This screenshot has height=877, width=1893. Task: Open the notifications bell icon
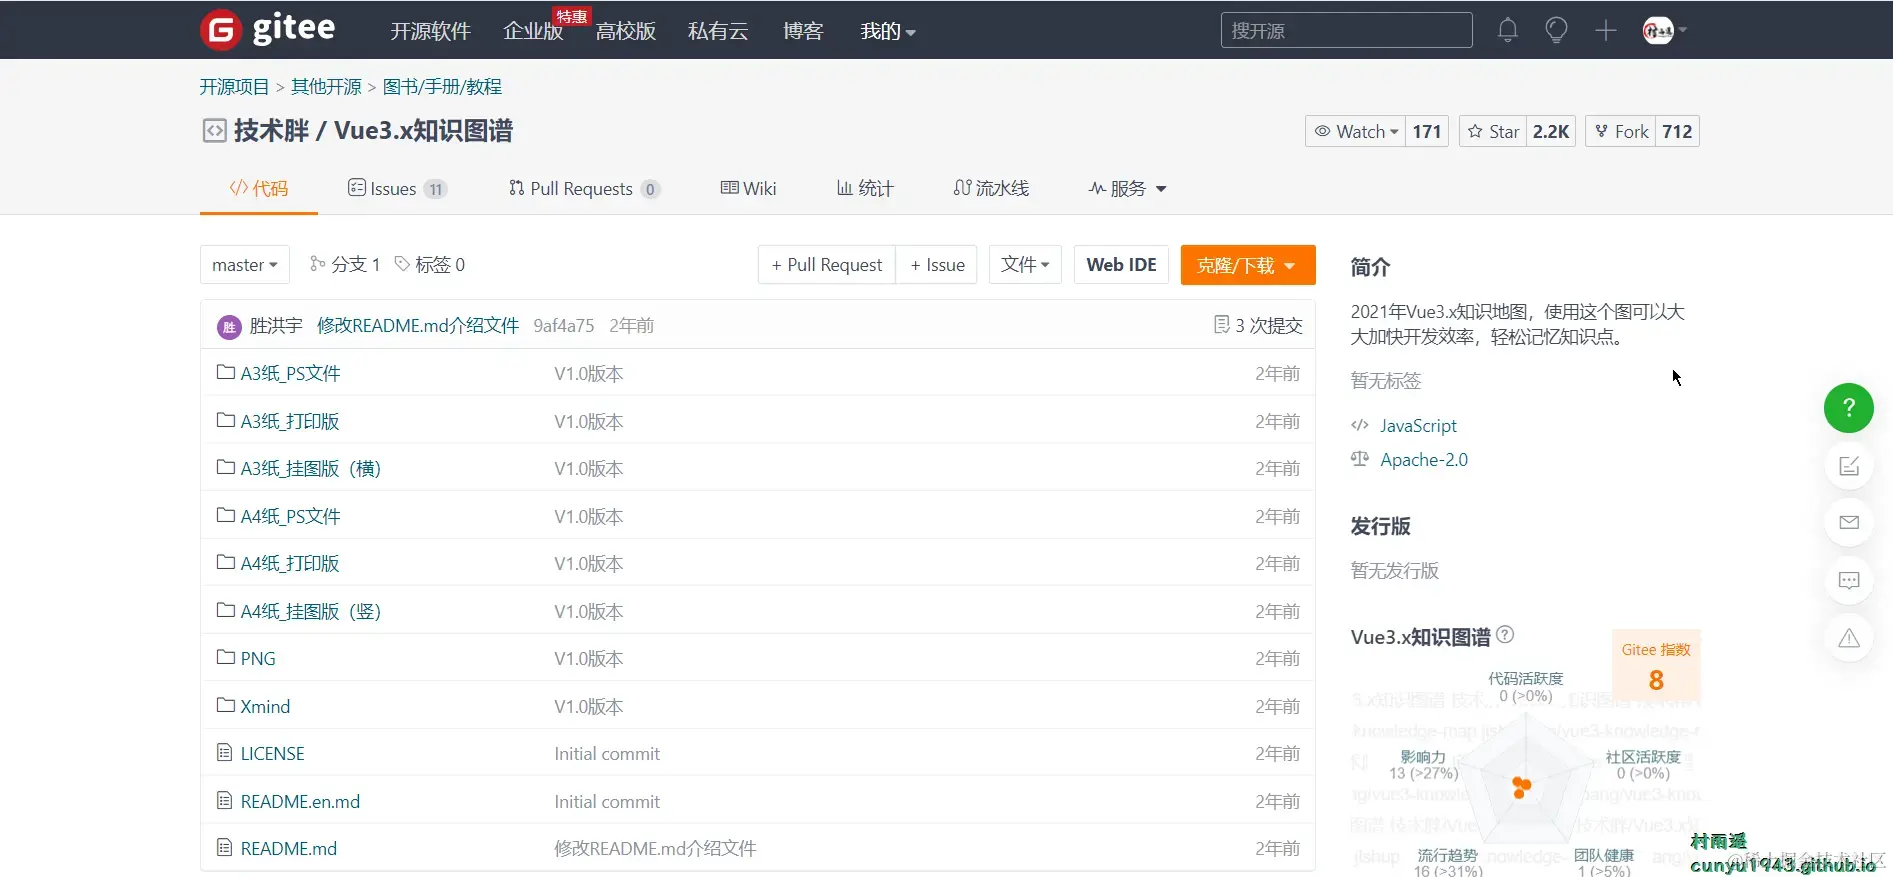point(1508,30)
